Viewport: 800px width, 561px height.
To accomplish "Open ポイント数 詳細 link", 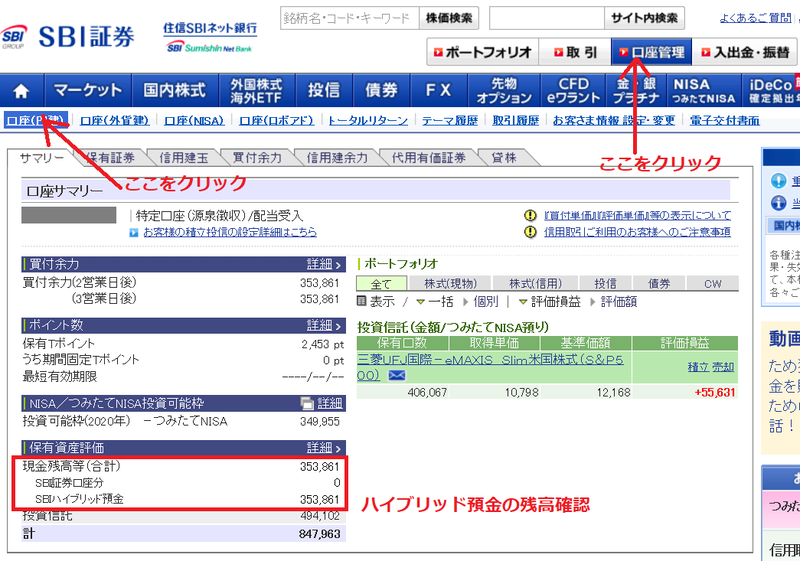I will (x=324, y=325).
